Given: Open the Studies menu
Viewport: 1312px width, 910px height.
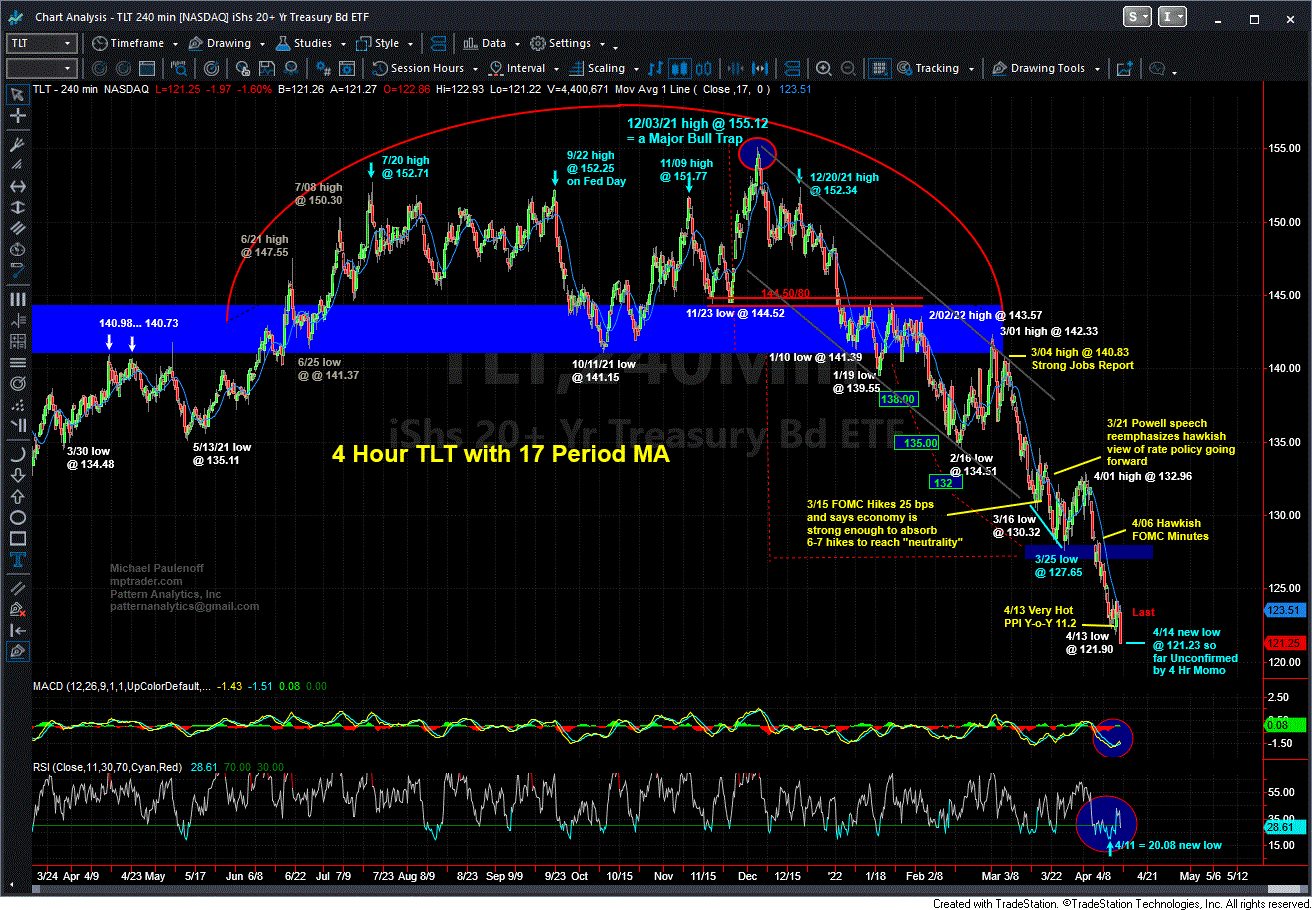Looking at the screenshot, I should pos(312,44).
